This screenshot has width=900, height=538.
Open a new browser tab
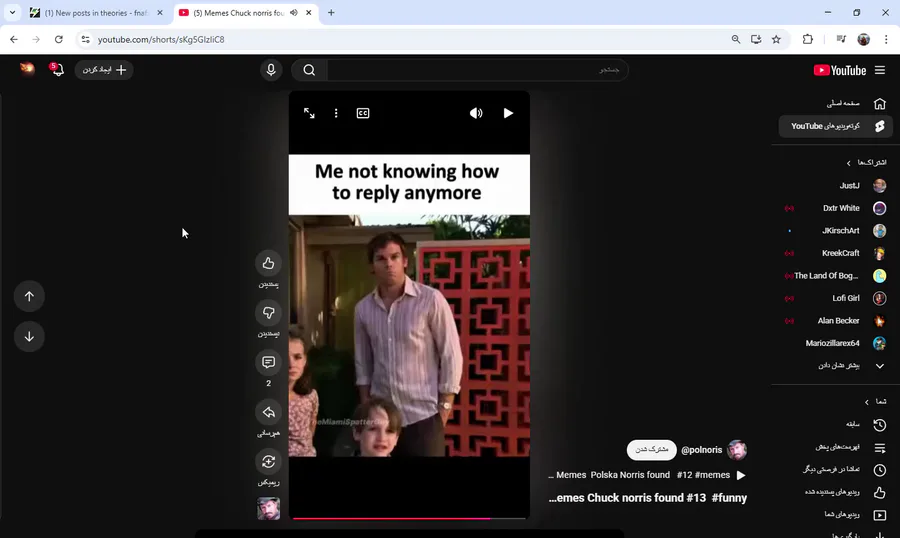331,13
